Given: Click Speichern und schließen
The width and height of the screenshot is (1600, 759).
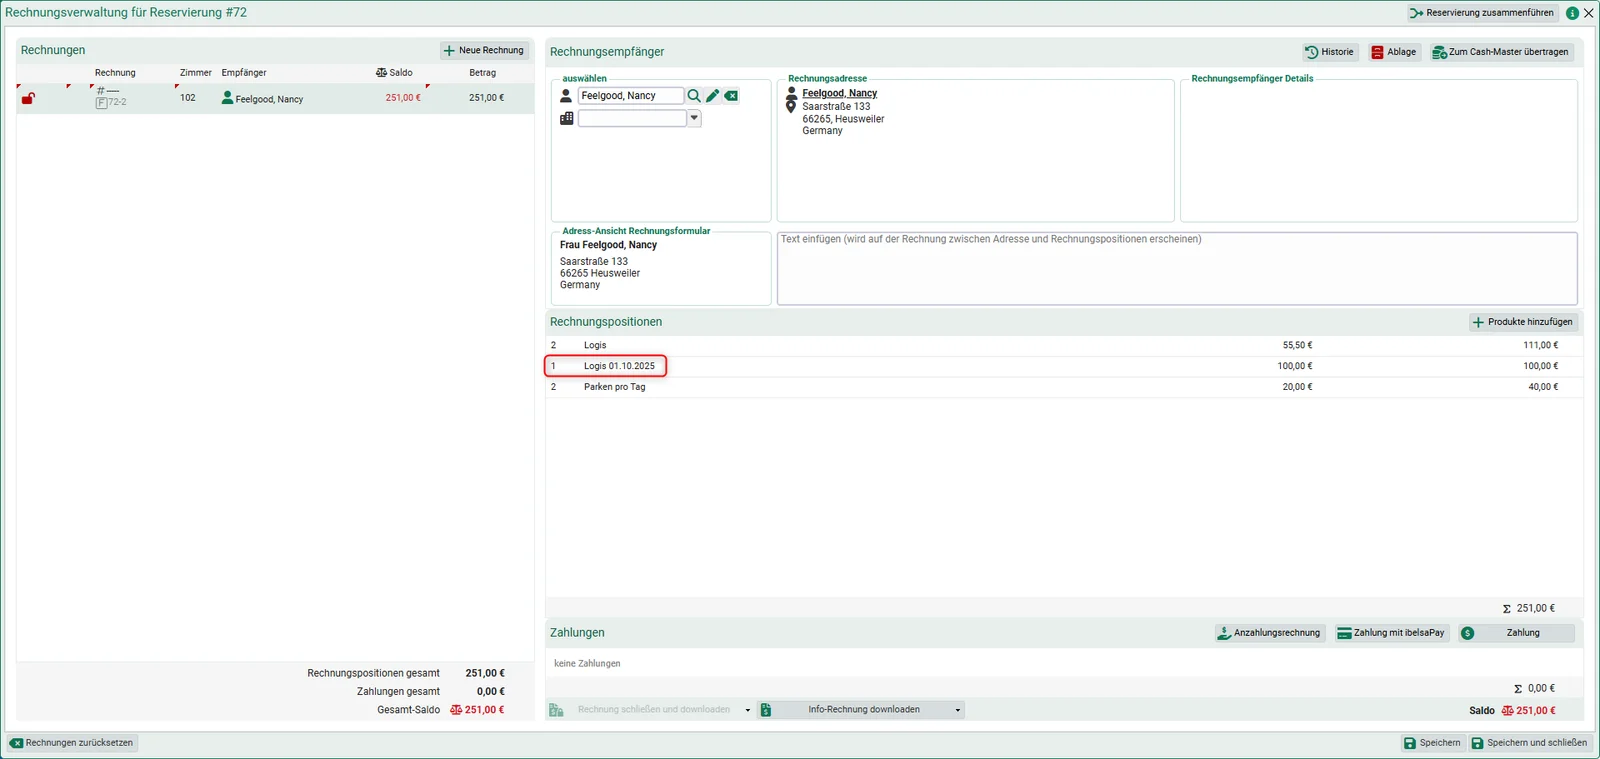Looking at the screenshot, I should [x=1529, y=743].
